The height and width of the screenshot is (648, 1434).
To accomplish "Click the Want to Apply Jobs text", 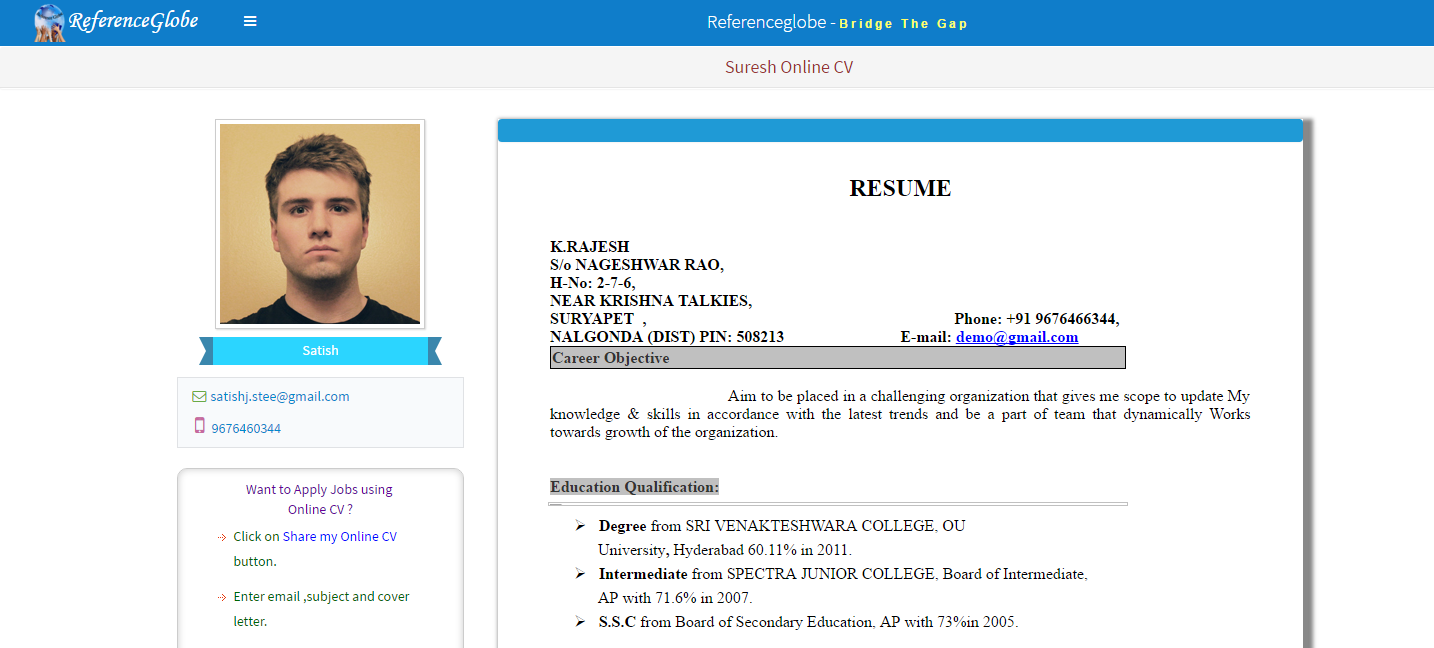I will [x=319, y=499].
